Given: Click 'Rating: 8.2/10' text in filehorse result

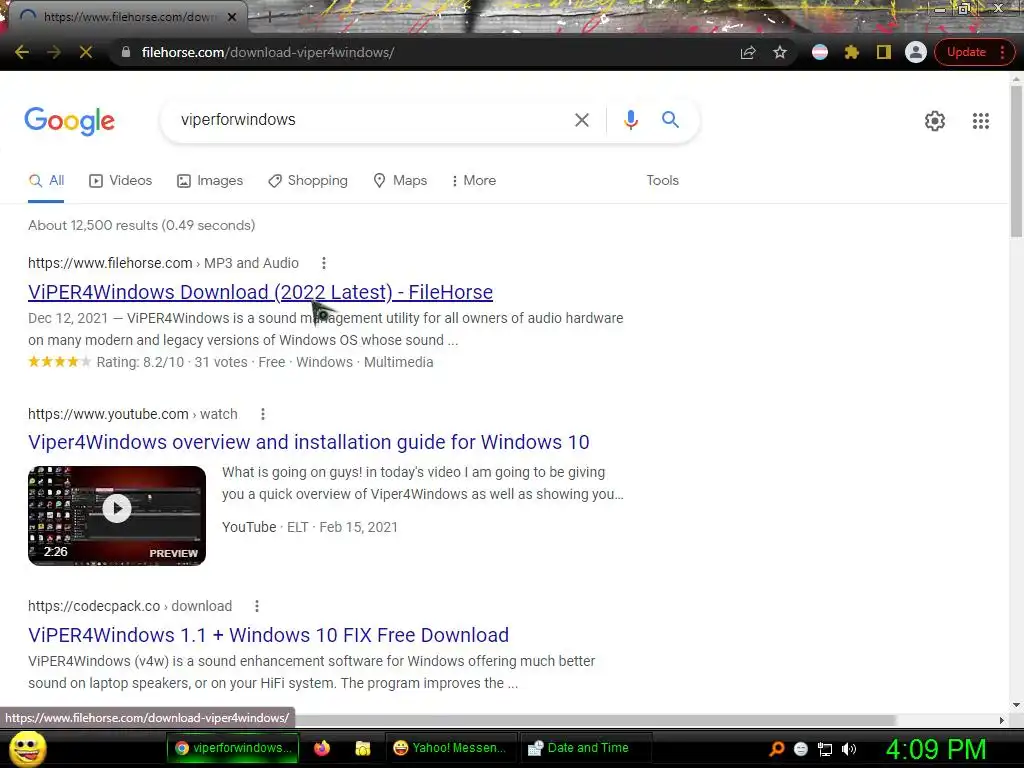Looking at the screenshot, I should pyautogui.click(x=140, y=362).
